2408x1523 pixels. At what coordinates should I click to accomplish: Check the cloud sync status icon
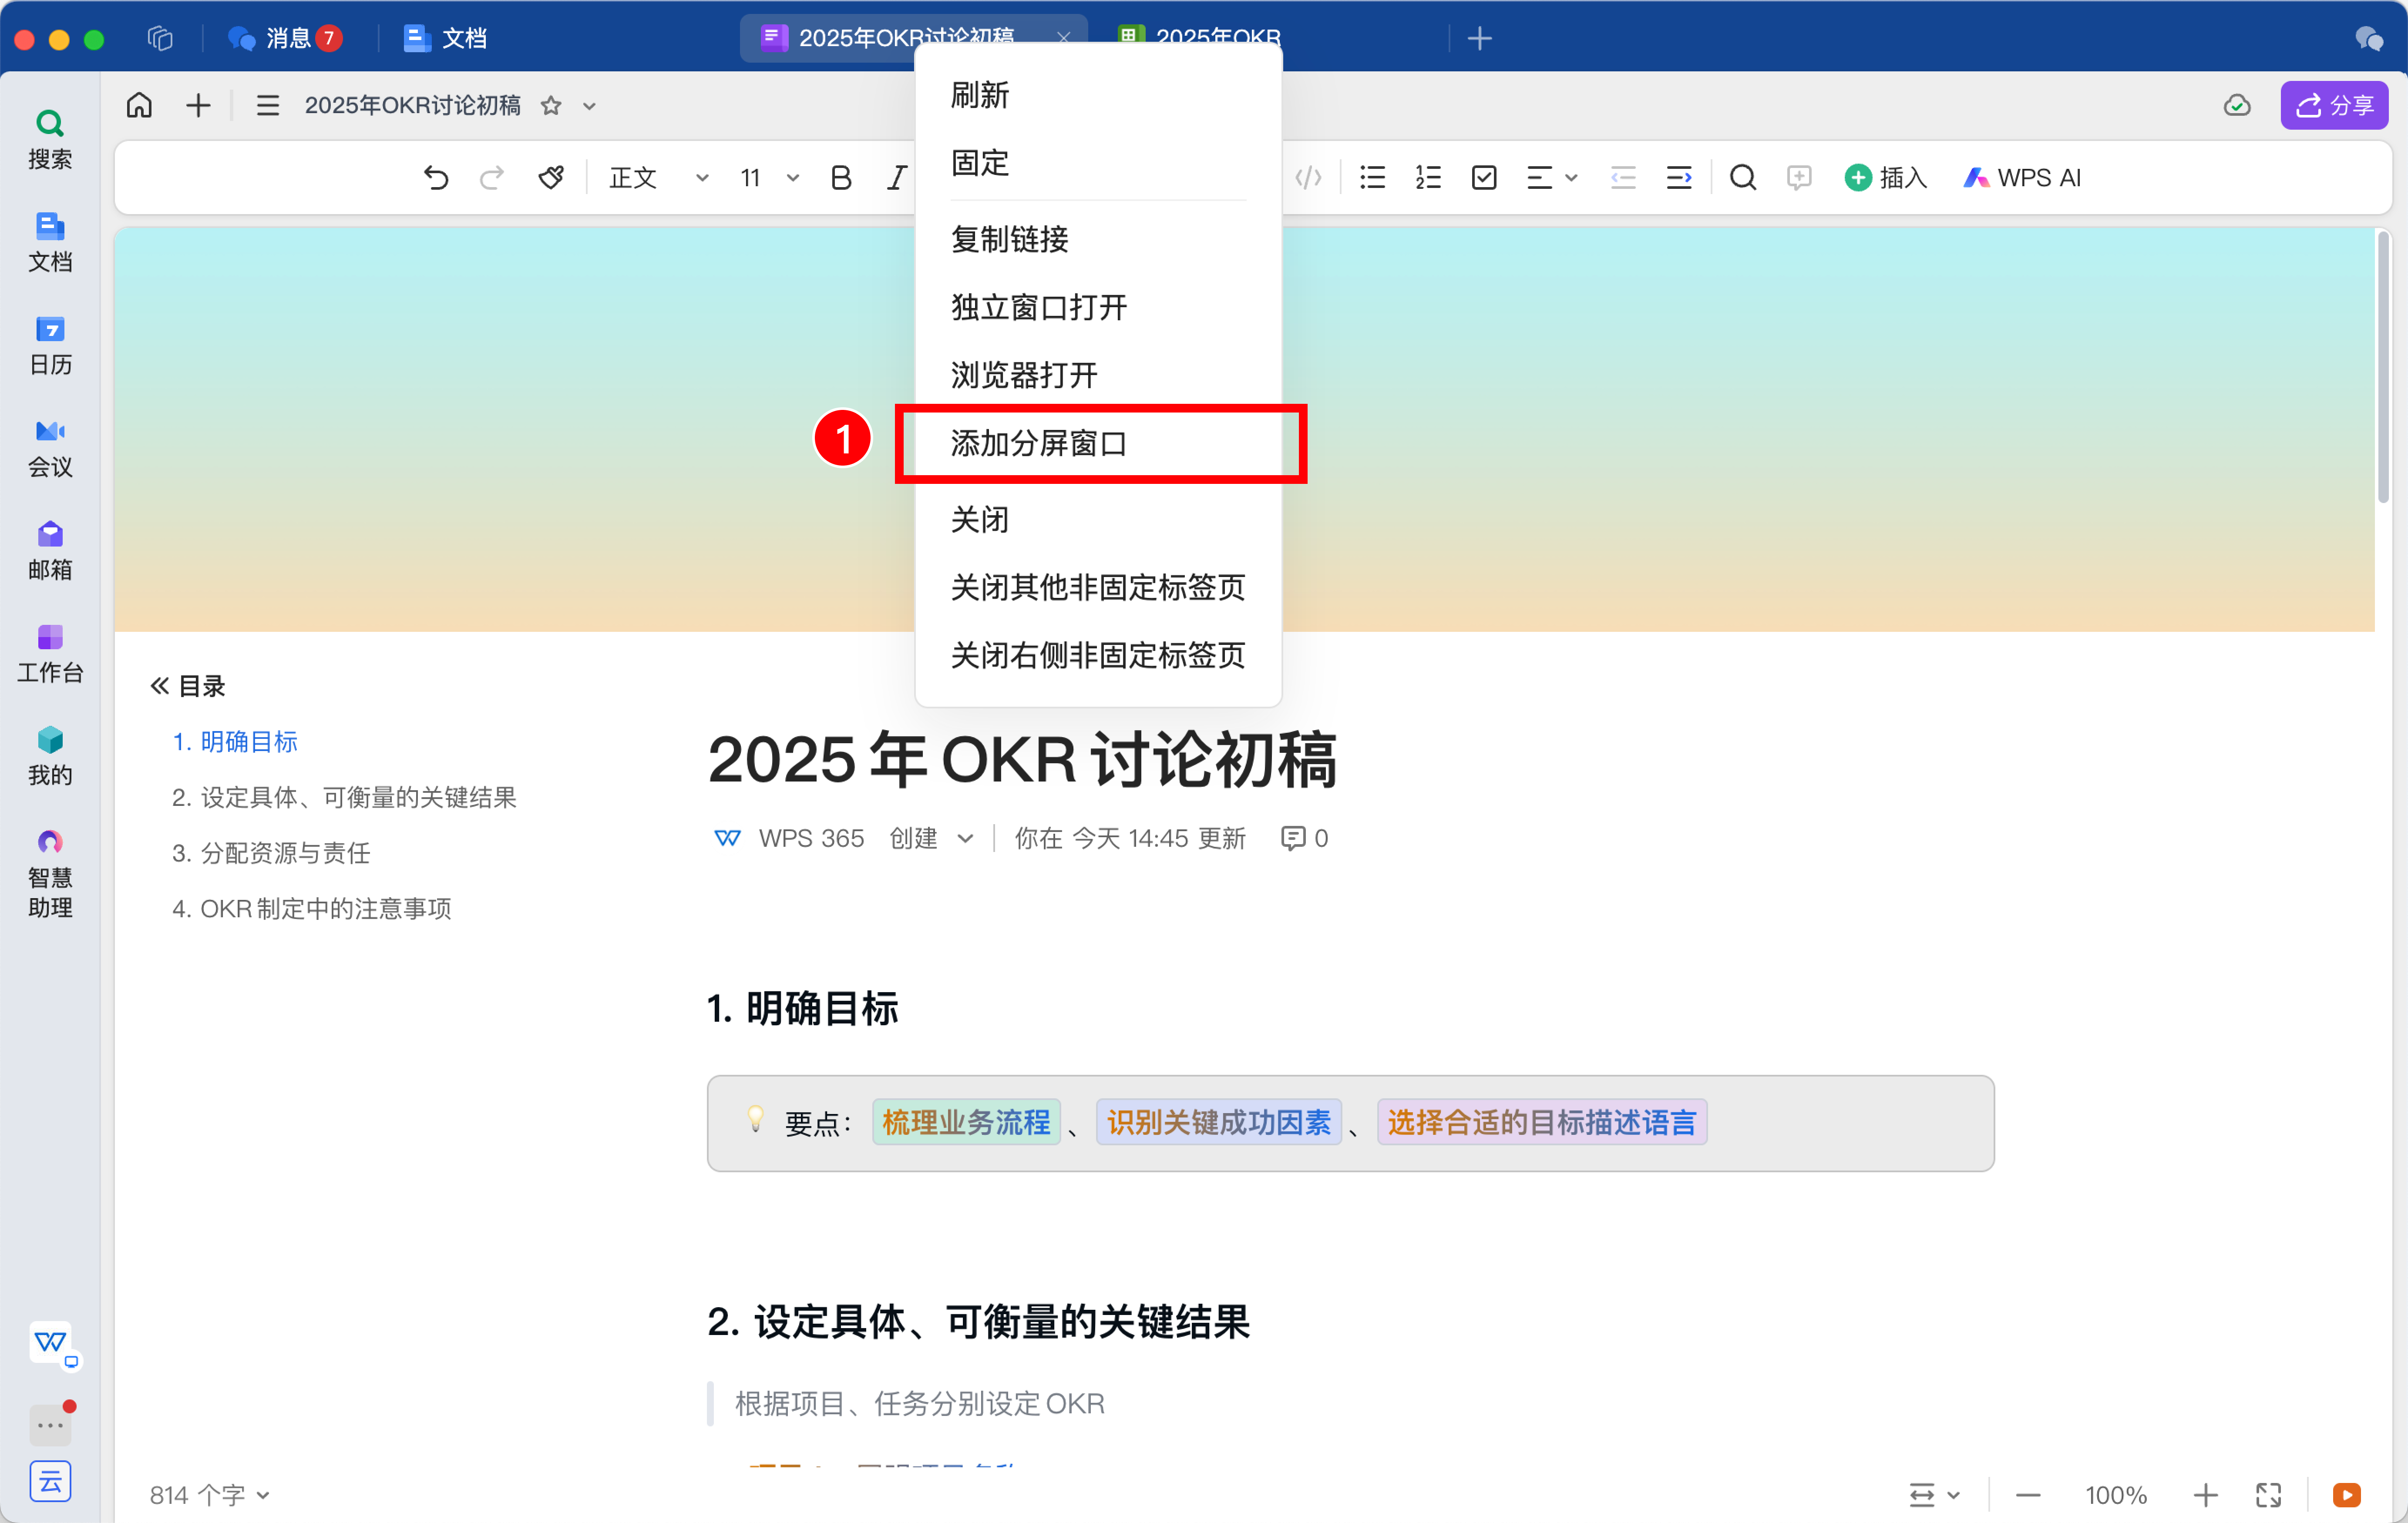pyautogui.click(x=2237, y=105)
